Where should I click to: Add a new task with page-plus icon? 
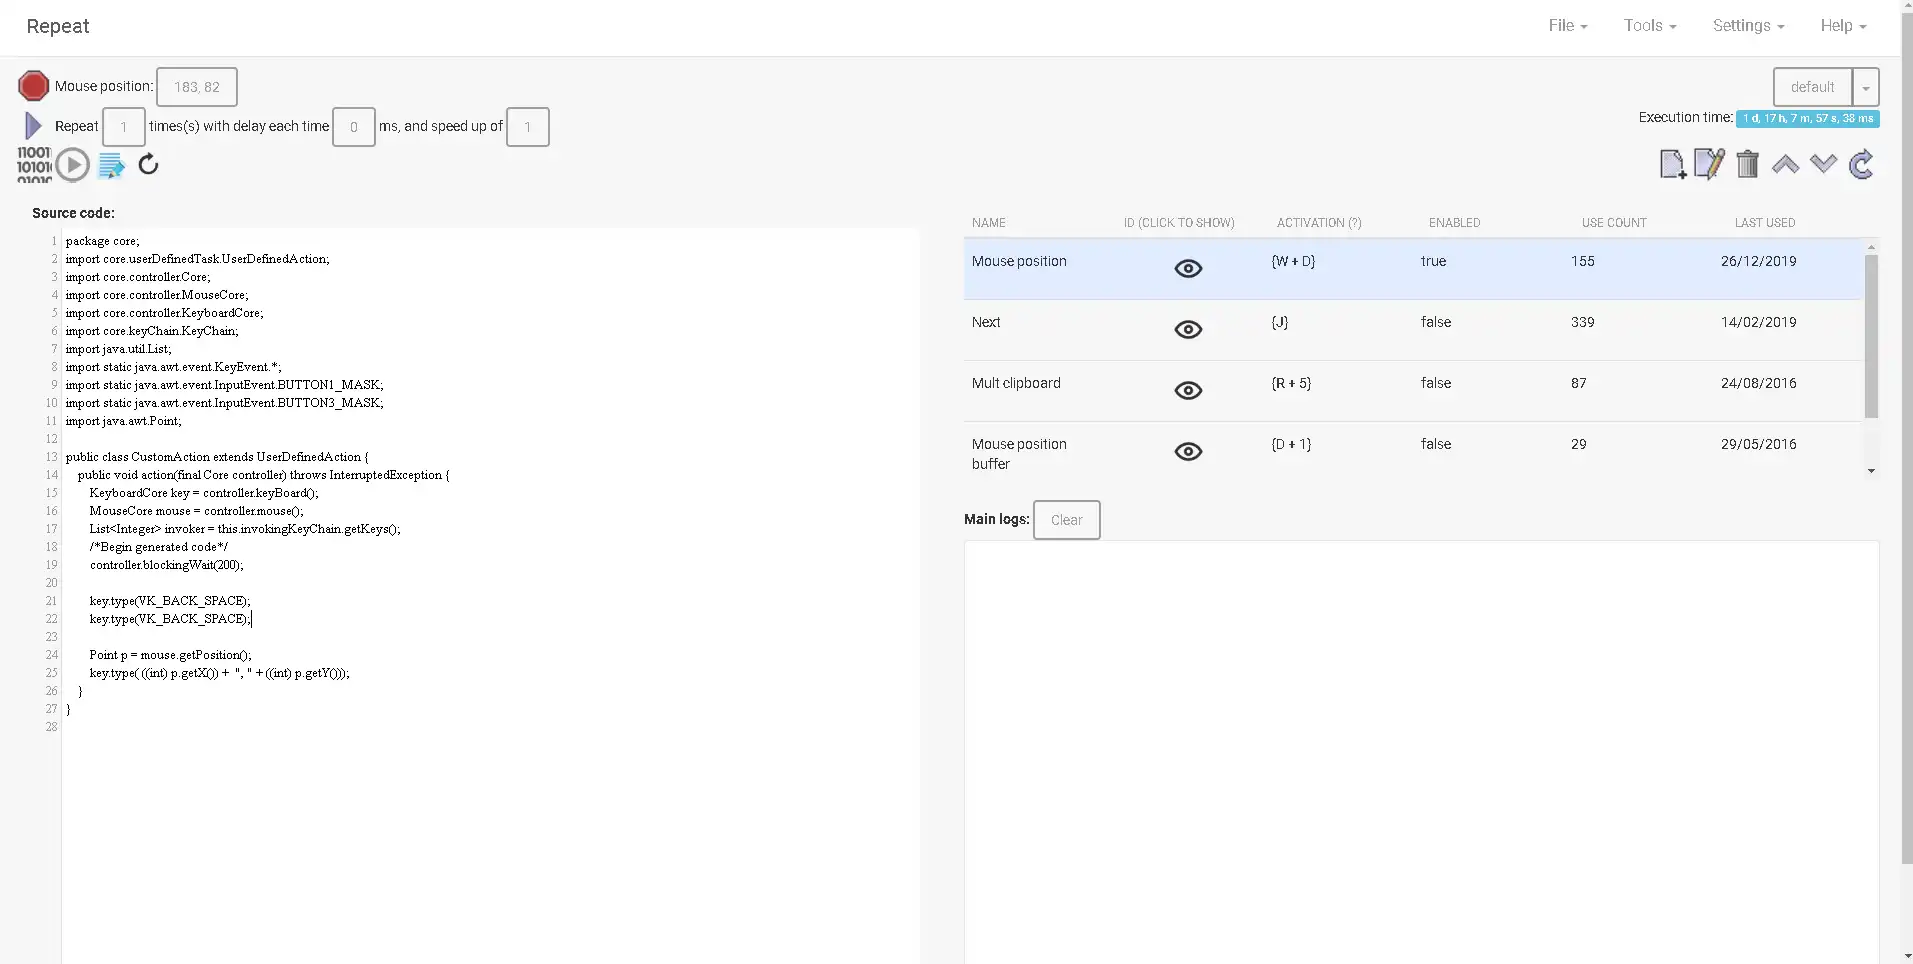(1672, 164)
